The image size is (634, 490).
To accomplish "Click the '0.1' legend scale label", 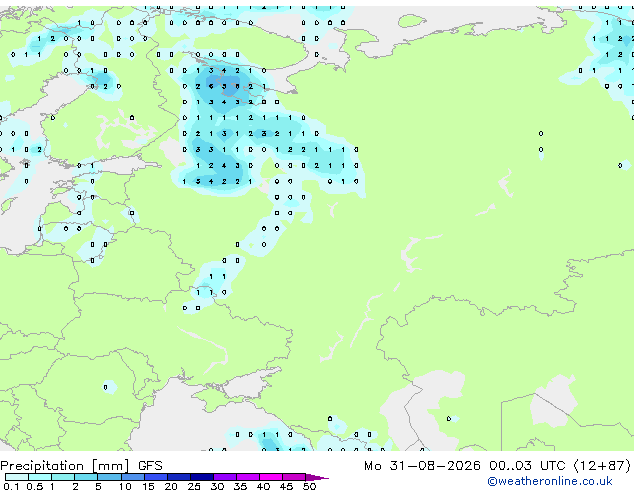I will tap(11, 486).
